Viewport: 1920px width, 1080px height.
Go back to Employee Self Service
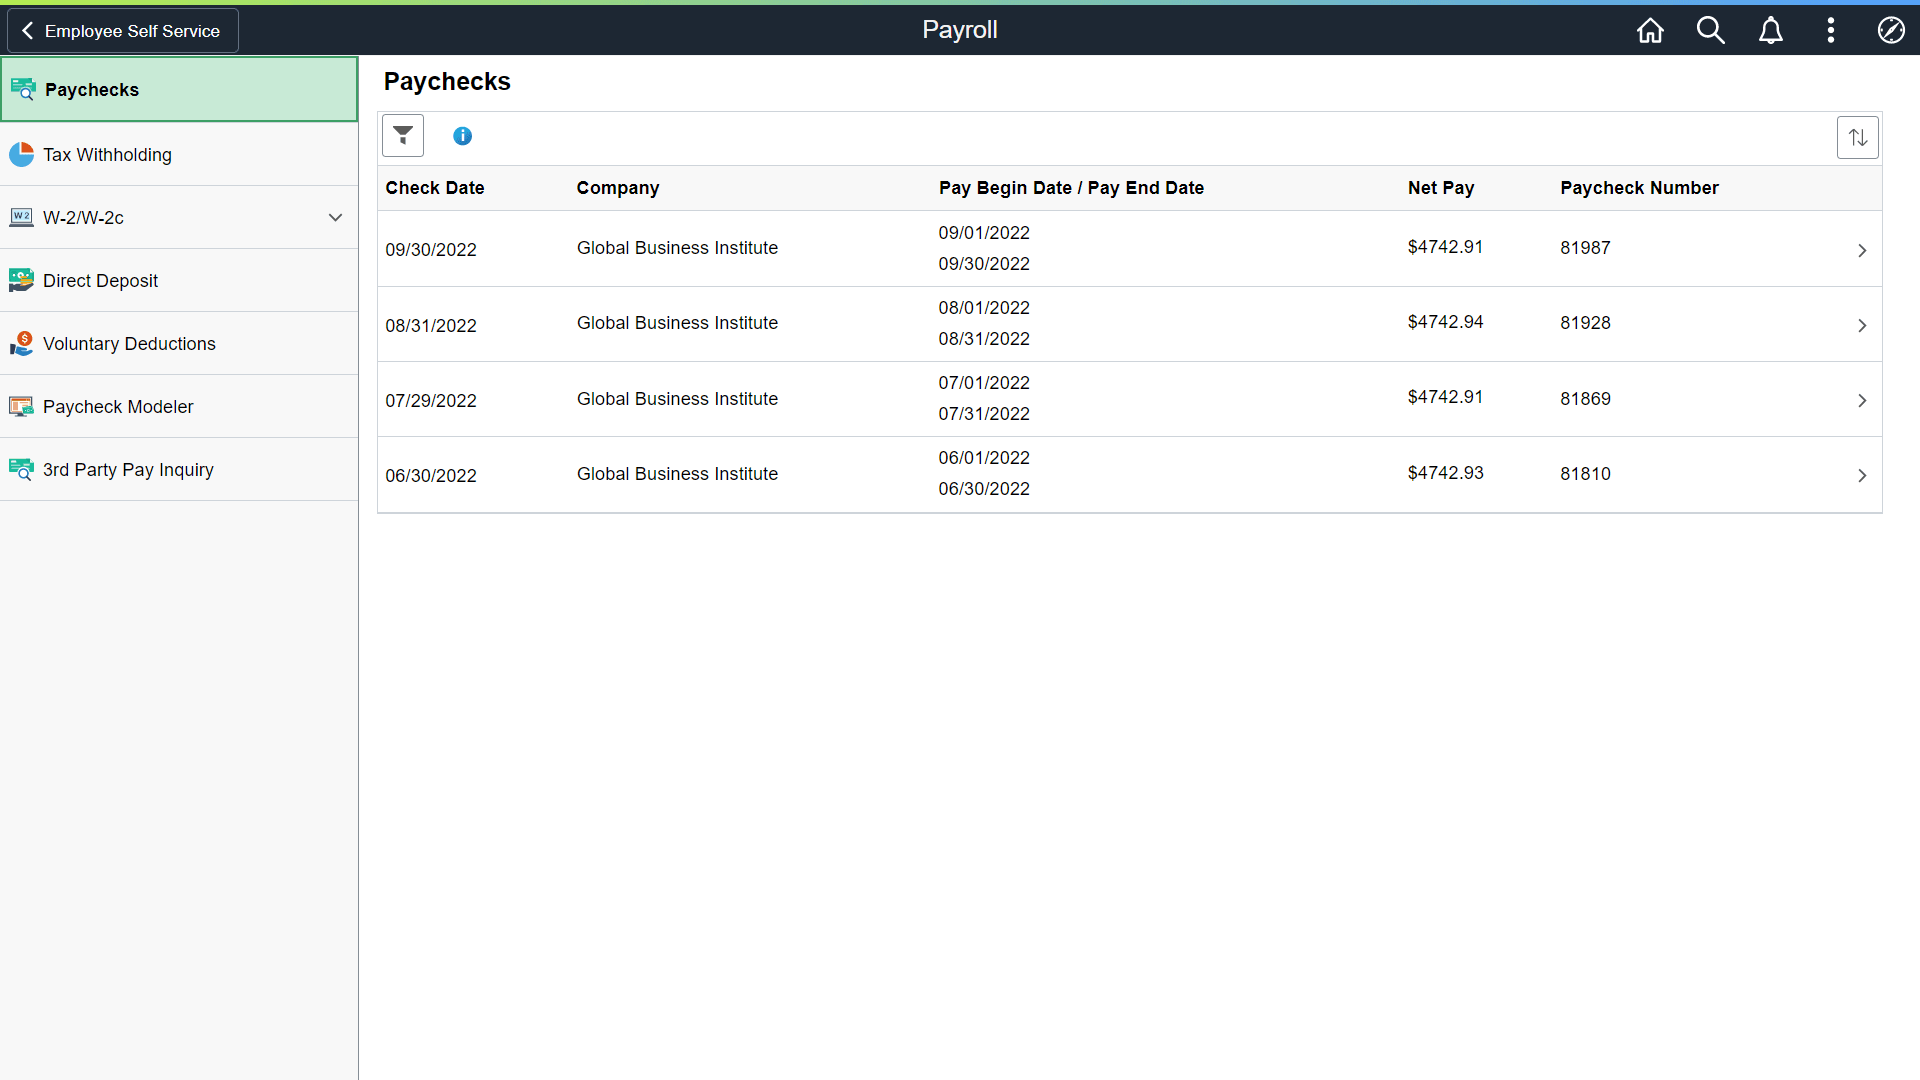(x=123, y=31)
